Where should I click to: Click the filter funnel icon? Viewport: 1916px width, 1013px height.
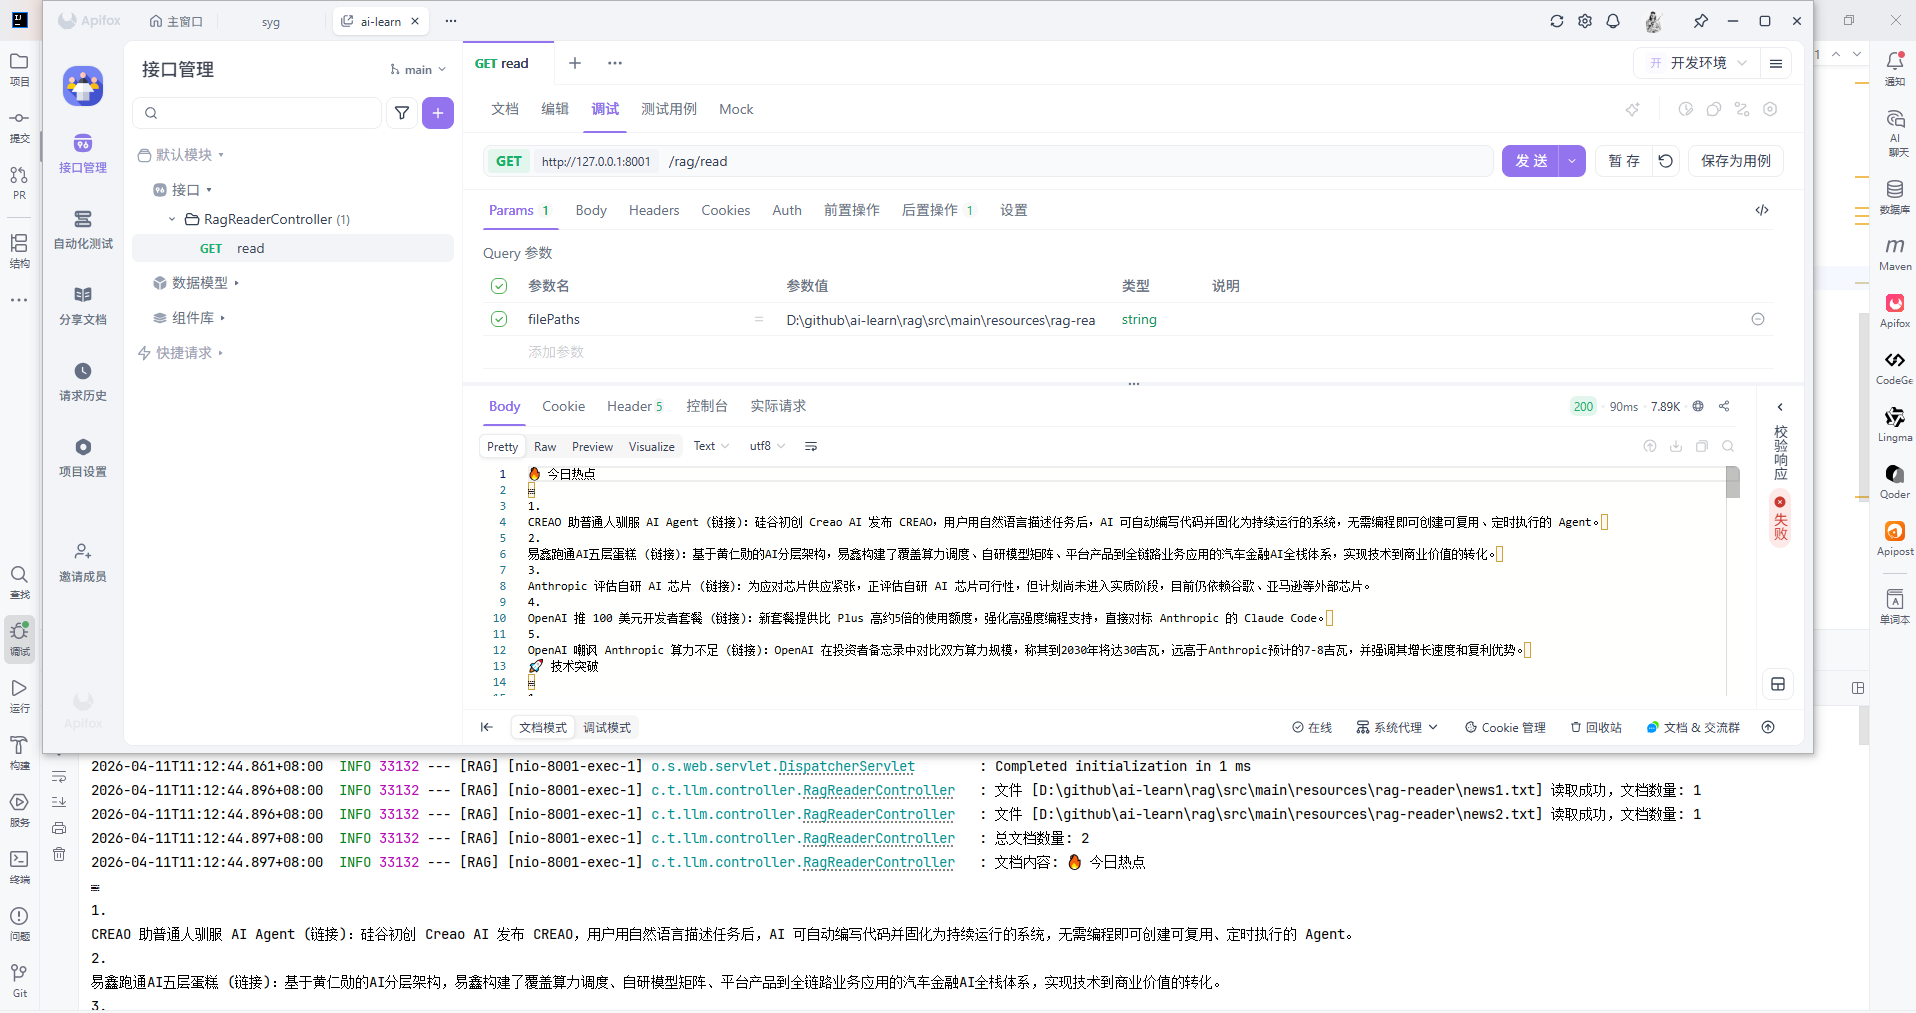pyautogui.click(x=402, y=113)
